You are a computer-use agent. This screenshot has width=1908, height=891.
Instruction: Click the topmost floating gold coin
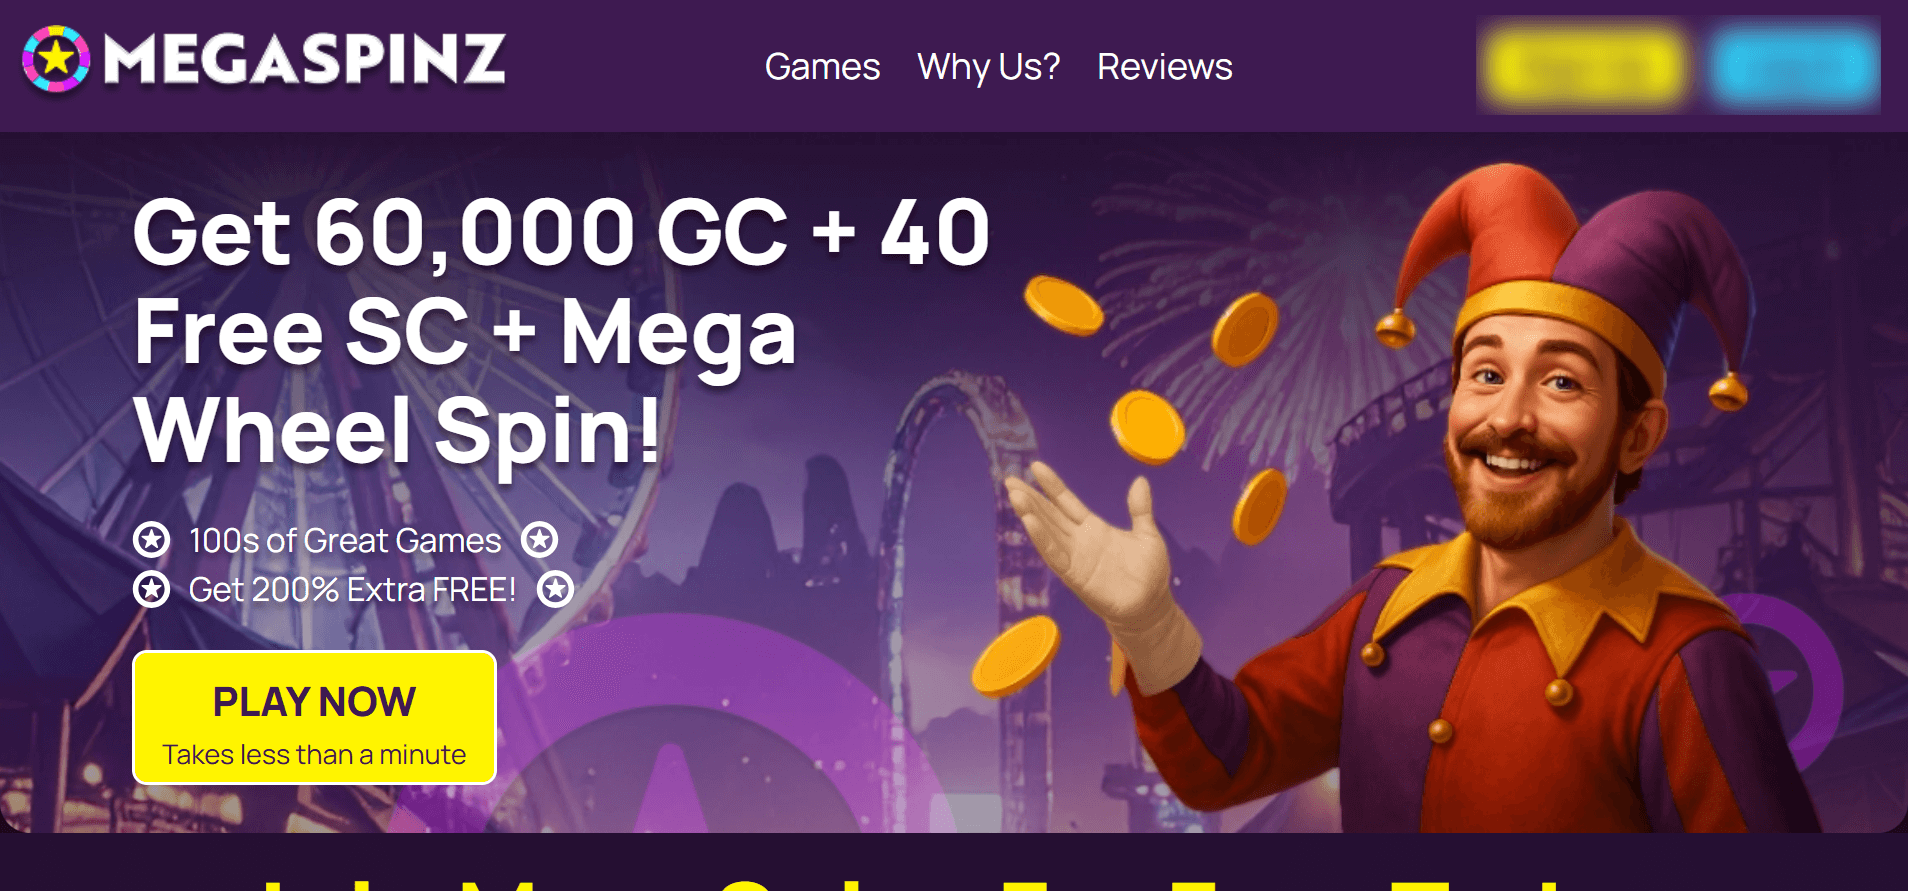coord(1063,305)
